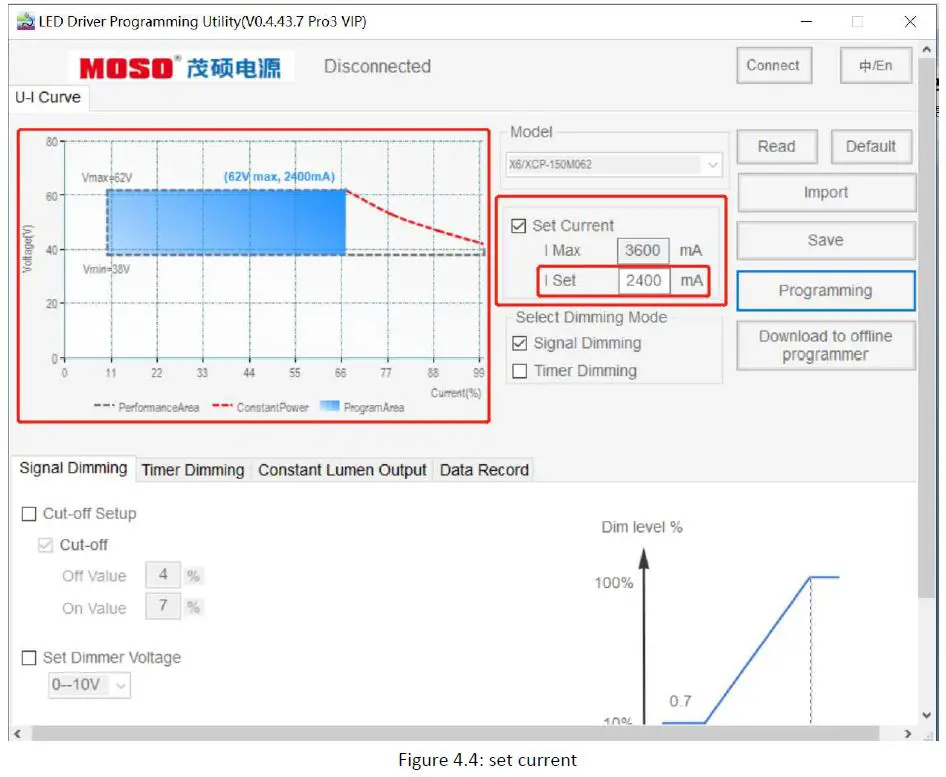Screen dimensions: 946x777
Task: Select the Timer Dimming tab
Action: [x=193, y=470]
